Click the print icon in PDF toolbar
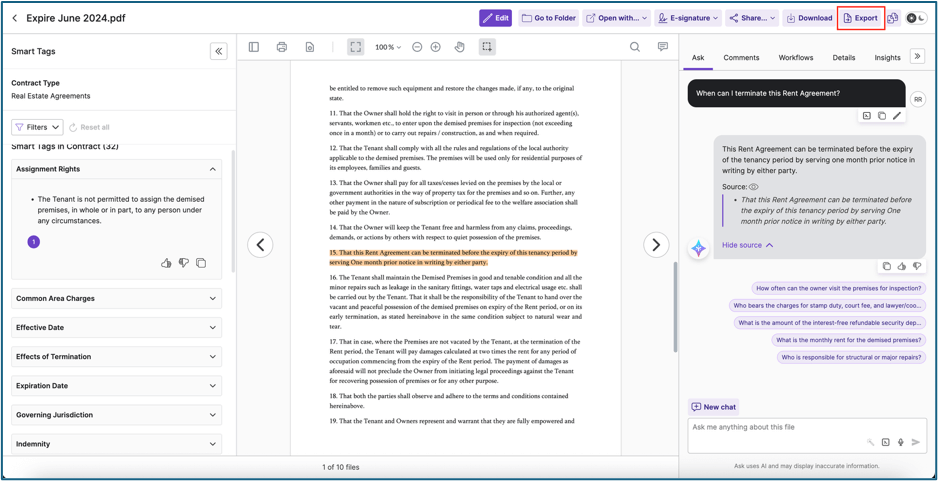Image resolution: width=938 pixels, height=481 pixels. tap(282, 47)
